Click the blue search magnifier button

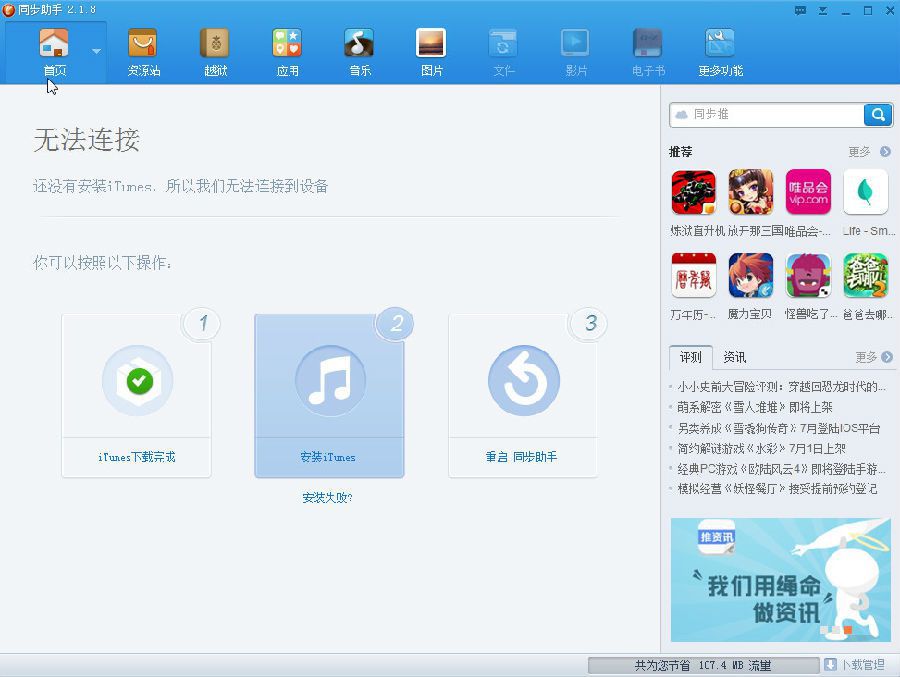[878, 115]
